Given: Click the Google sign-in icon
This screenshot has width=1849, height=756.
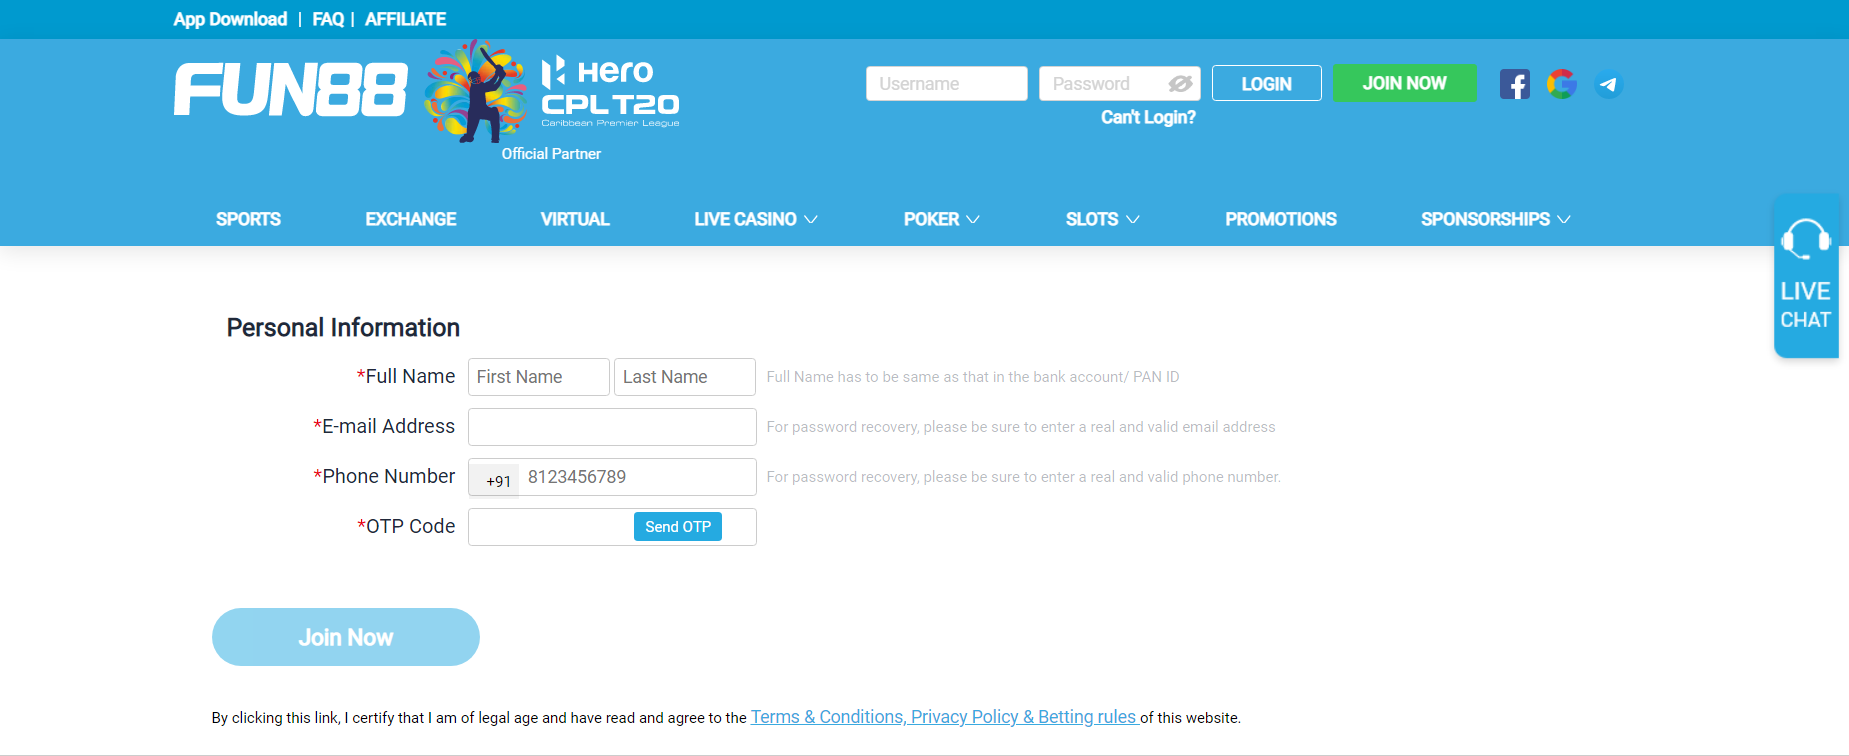Looking at the screenshot, I should [x=1561, y=84].
